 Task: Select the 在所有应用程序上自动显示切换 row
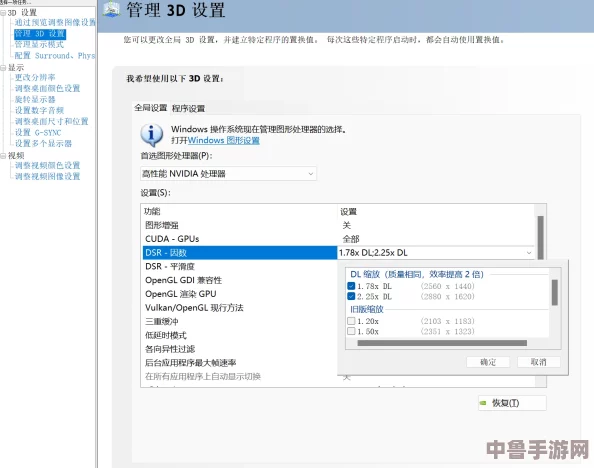240,376
